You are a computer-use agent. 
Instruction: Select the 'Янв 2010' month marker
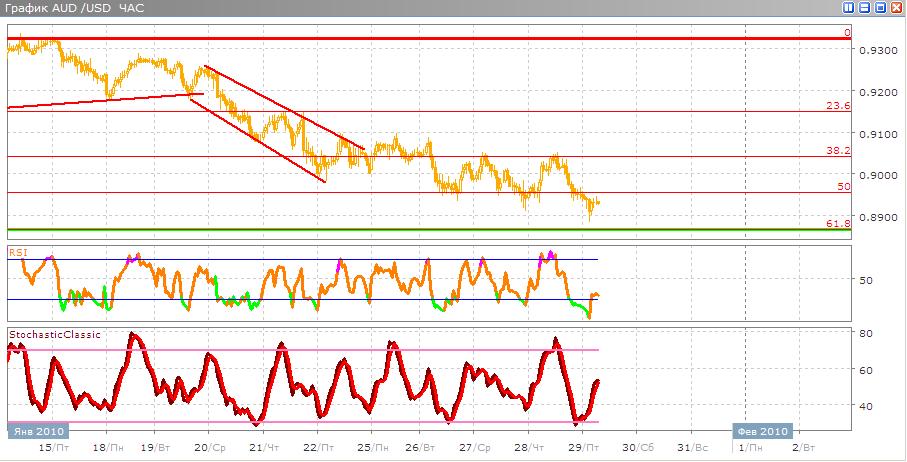pos(38,431)
